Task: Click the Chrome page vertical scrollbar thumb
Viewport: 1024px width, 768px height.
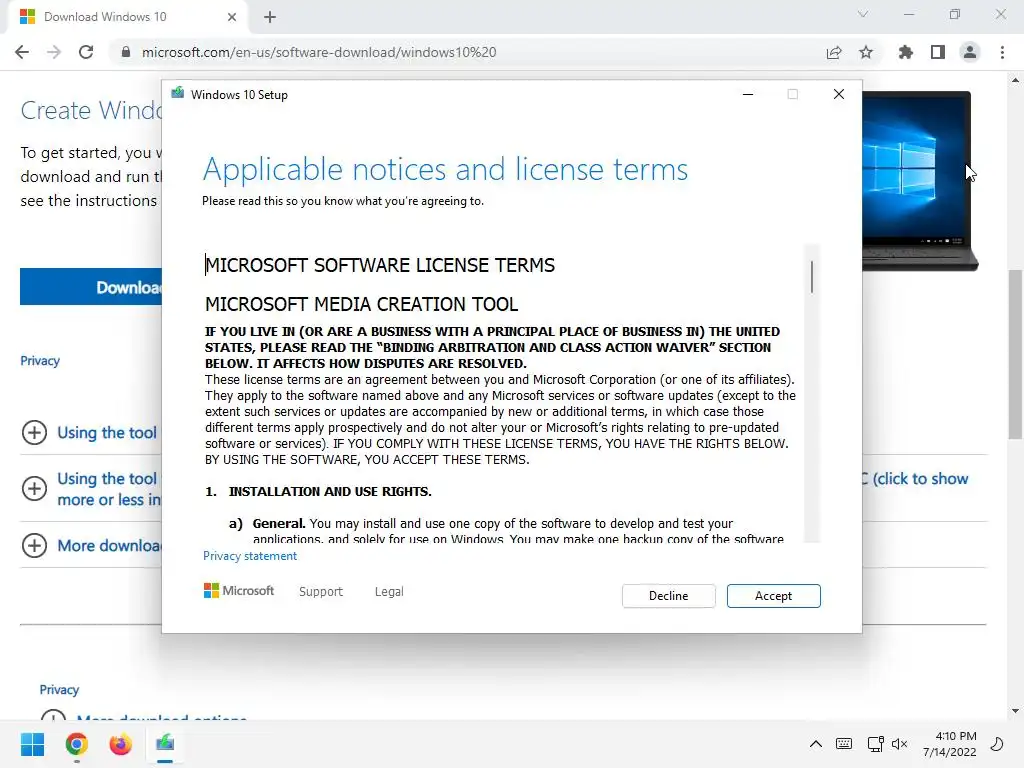Action: pyautogui.click(x=1015, y=354)
